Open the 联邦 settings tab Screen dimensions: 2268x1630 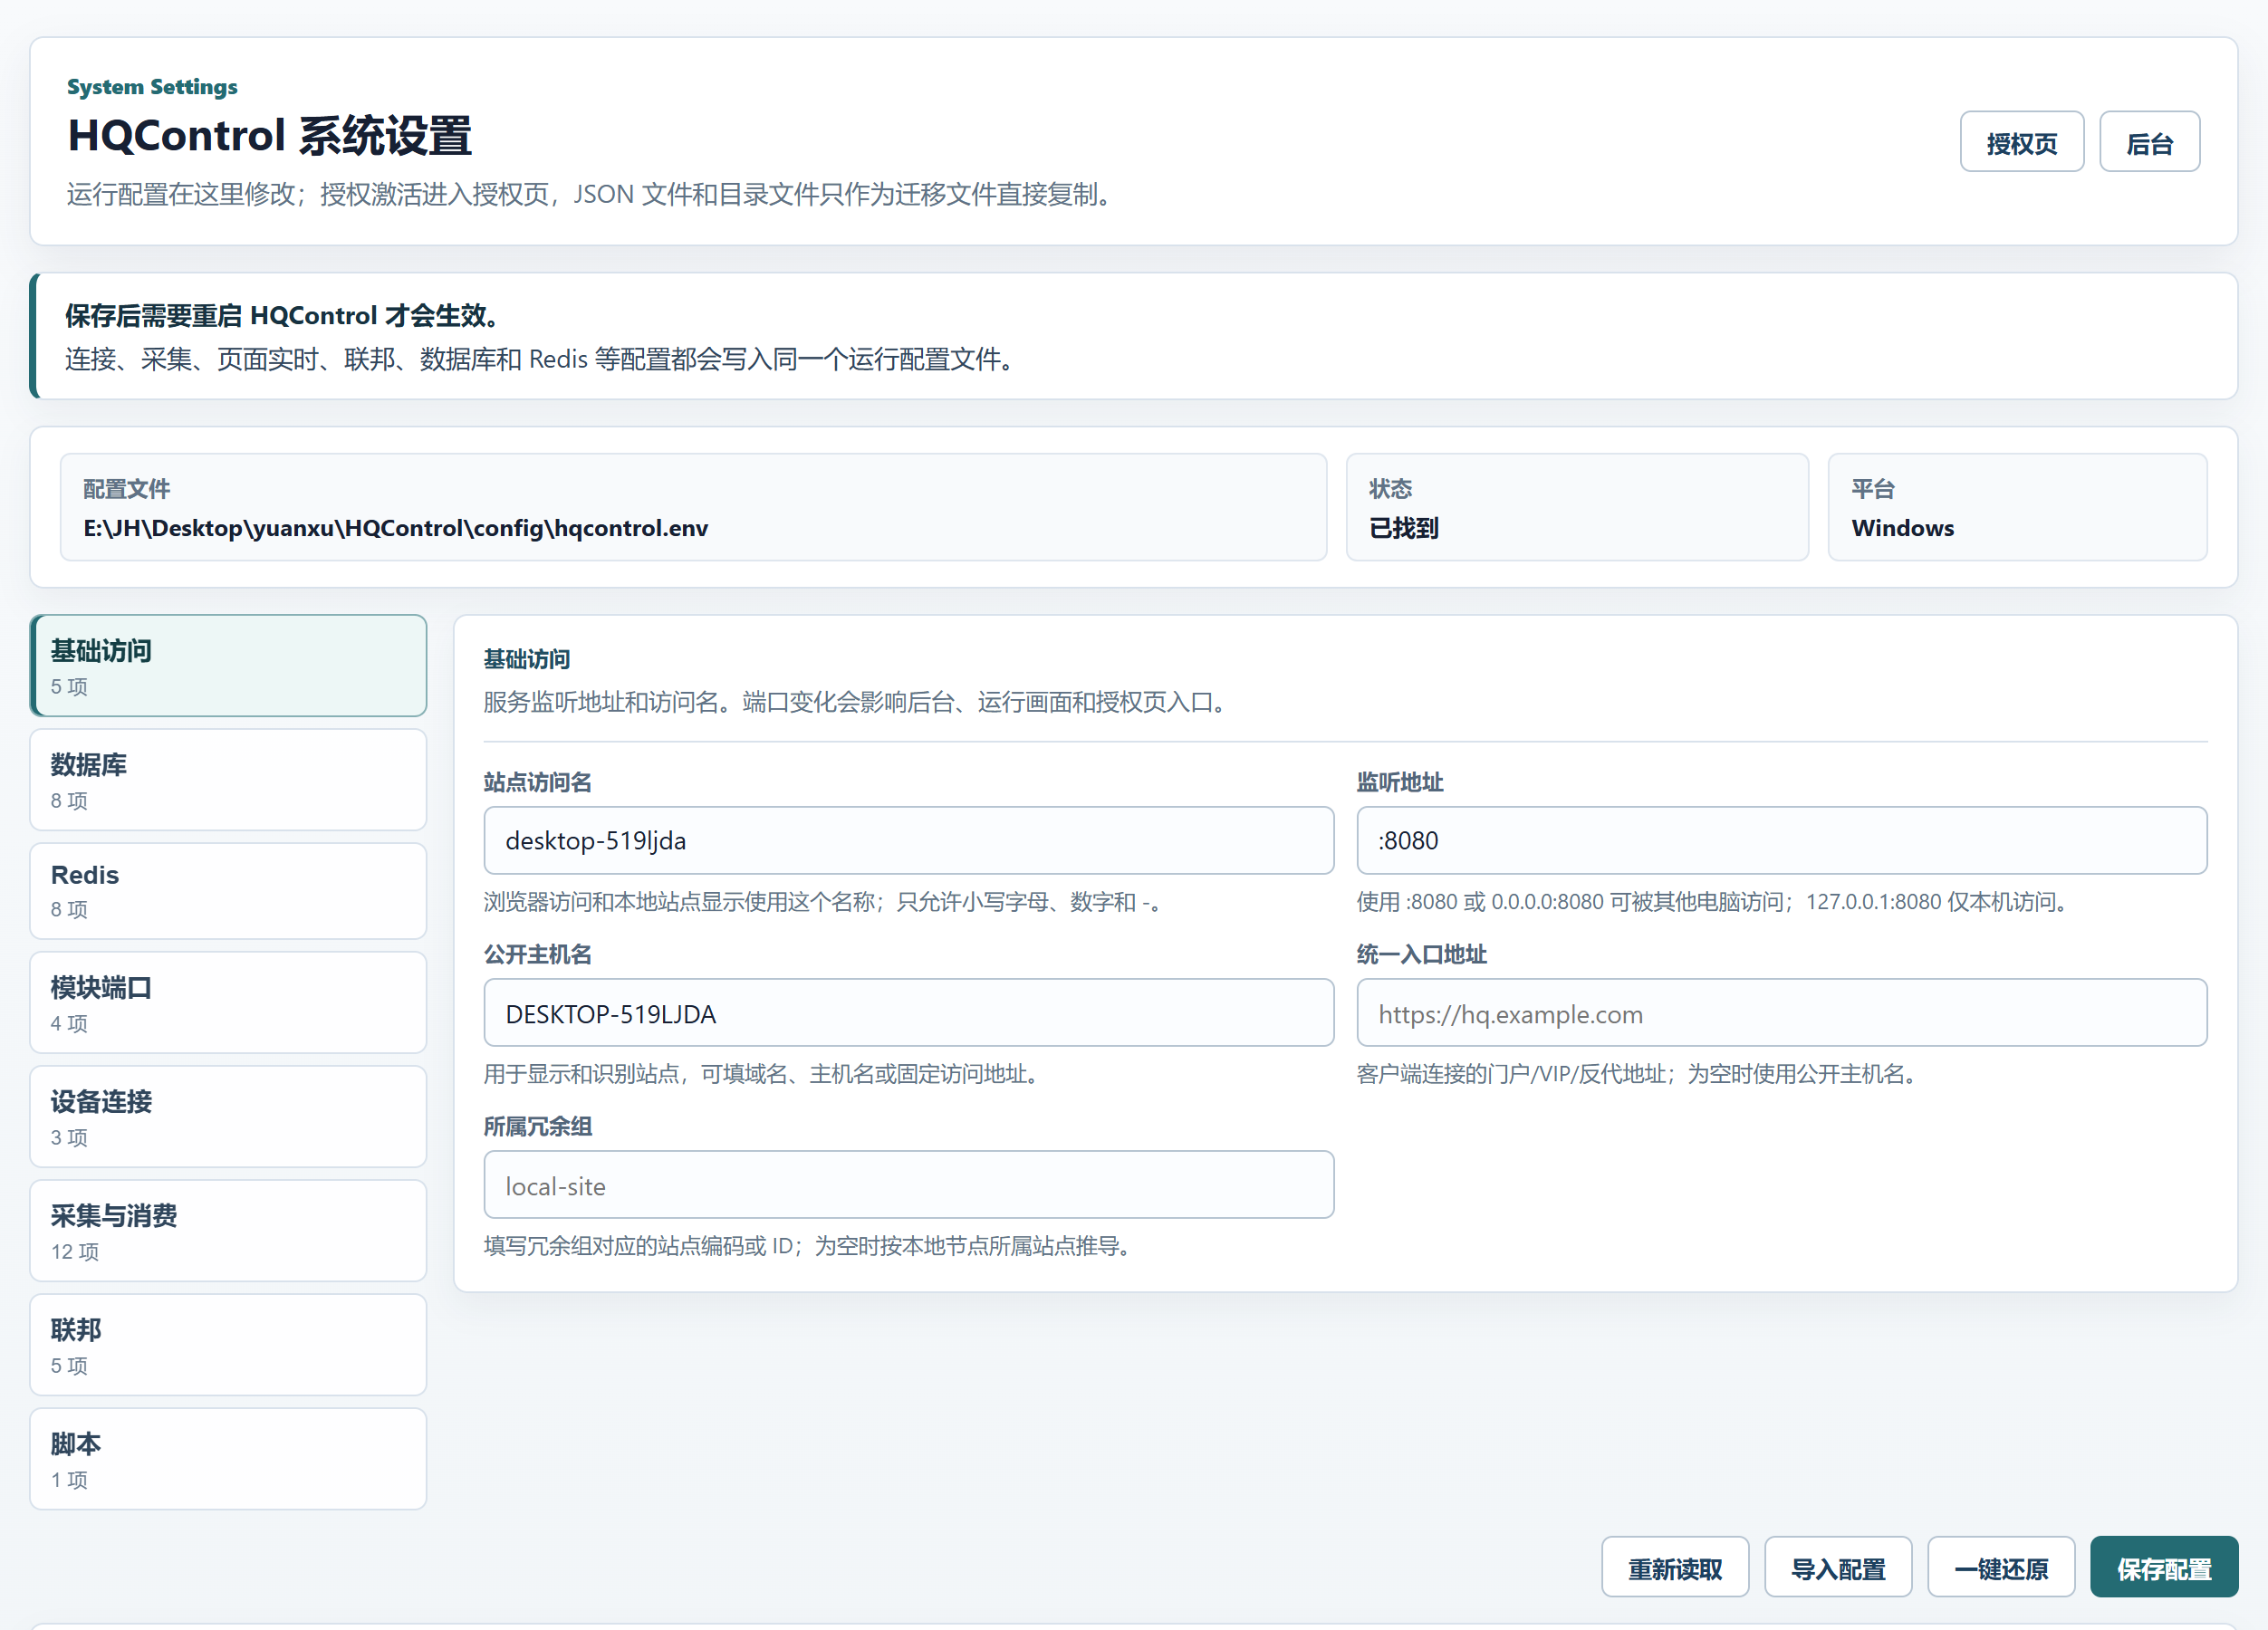229,1345
